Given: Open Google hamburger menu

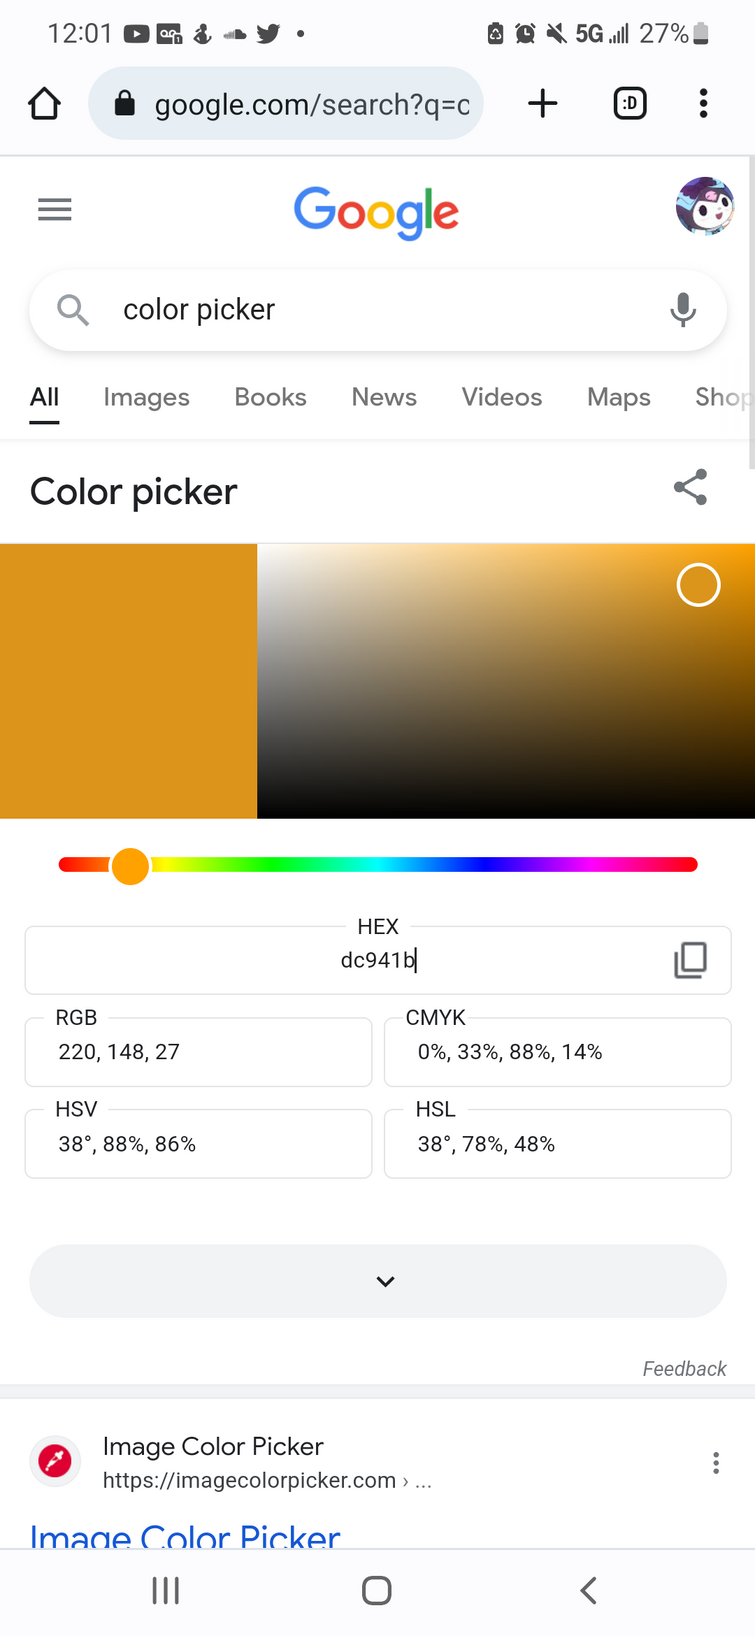Looking at the screenshot, I should click(x=55, y=210).
